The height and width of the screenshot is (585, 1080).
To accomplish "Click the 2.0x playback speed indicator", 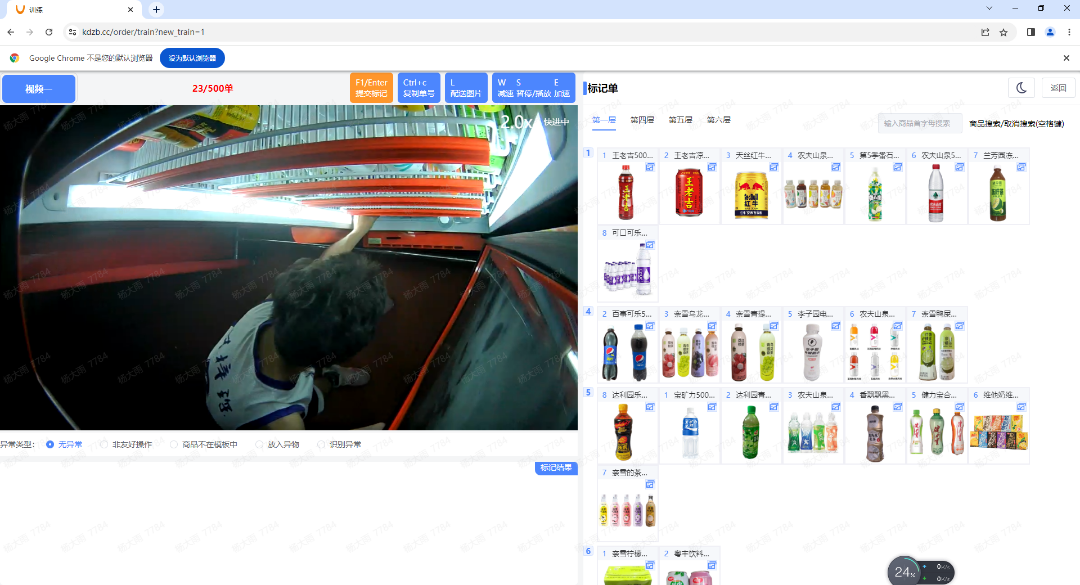I will (517, 122).
